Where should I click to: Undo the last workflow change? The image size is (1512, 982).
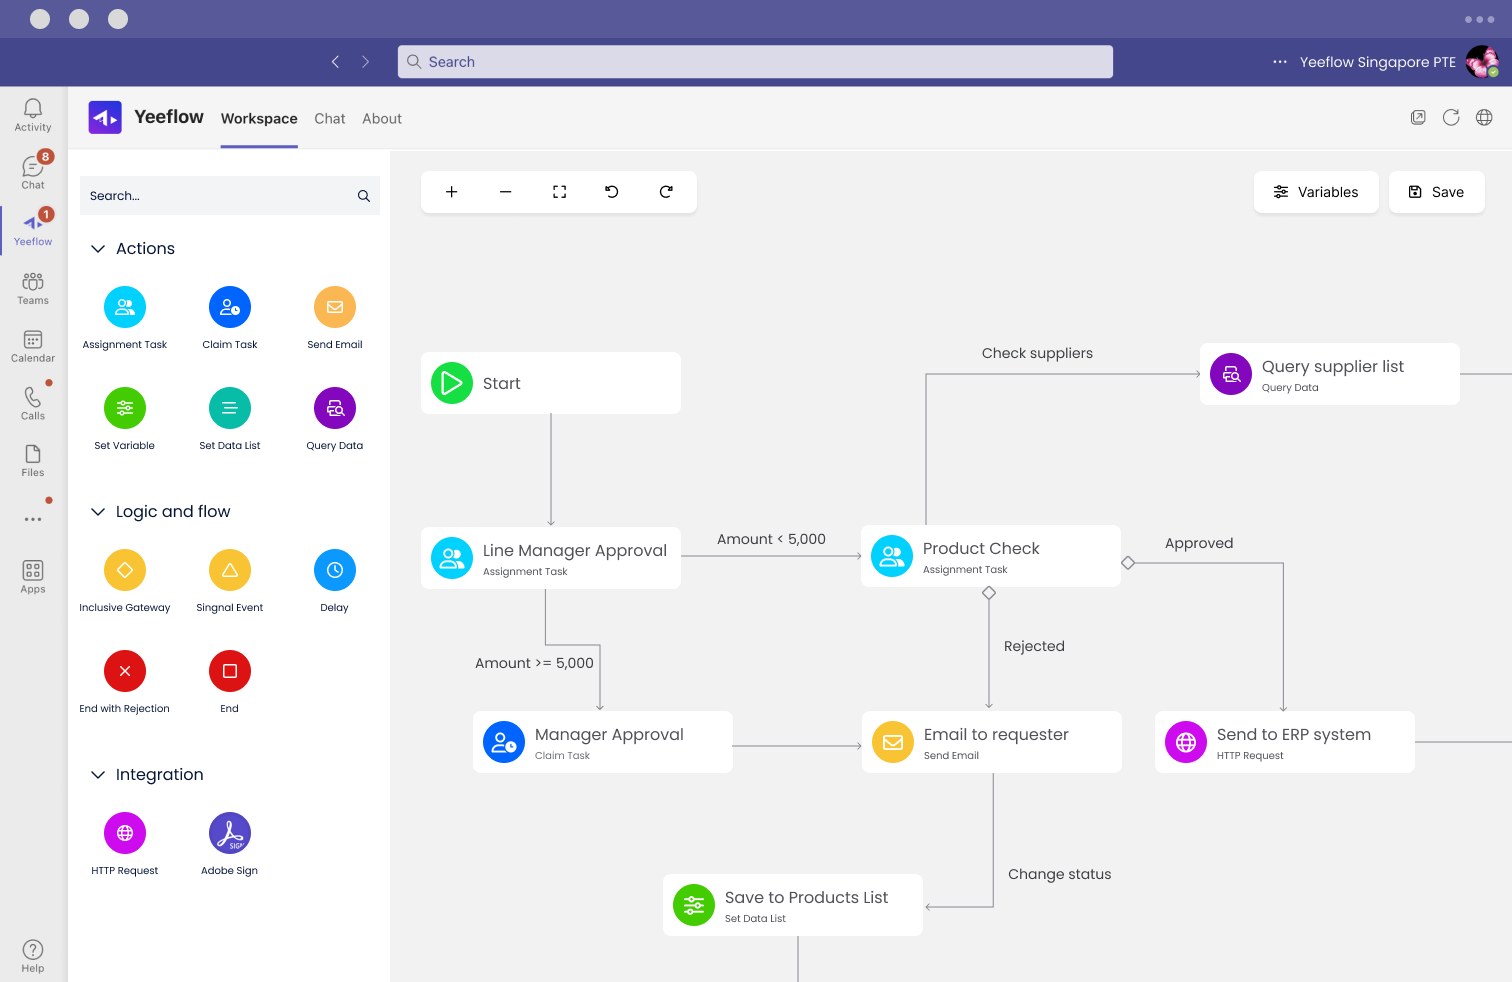click(x=611, y=191)
